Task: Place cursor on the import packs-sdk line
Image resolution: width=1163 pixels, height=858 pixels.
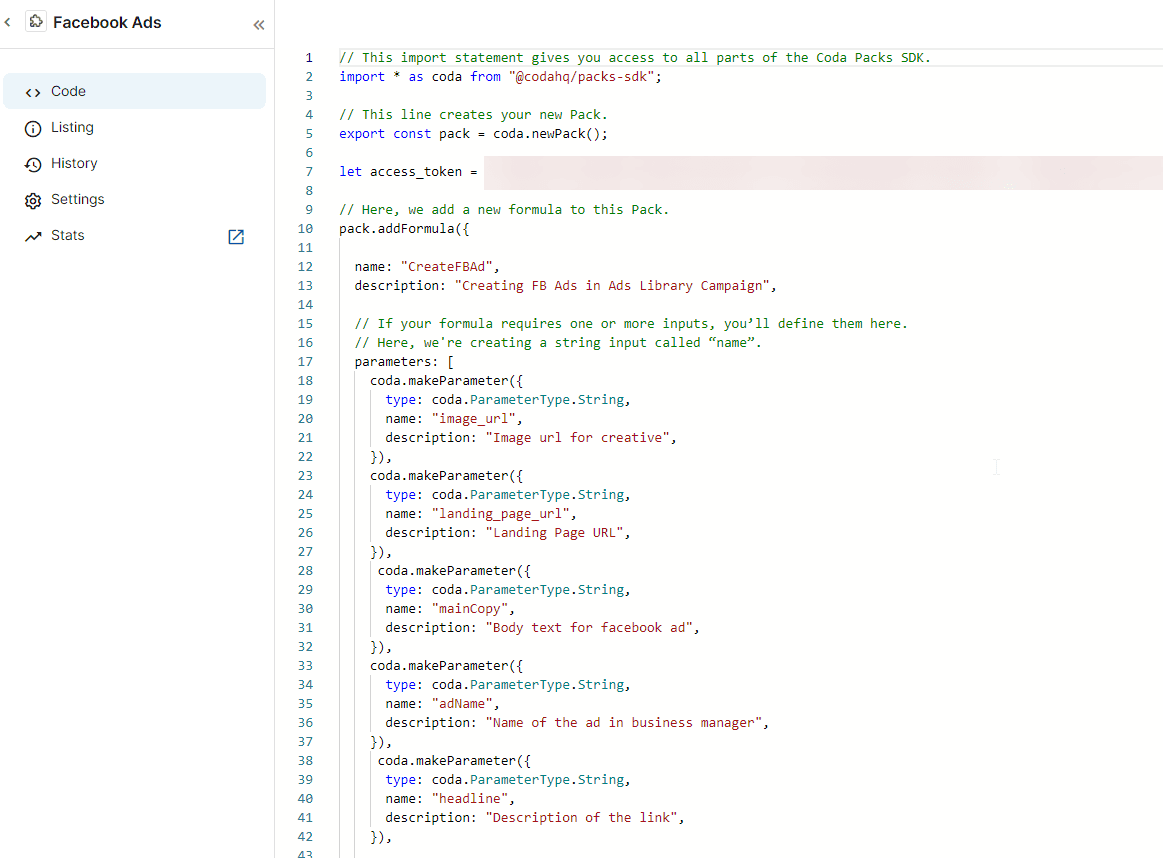Action: tap(500, 77)
